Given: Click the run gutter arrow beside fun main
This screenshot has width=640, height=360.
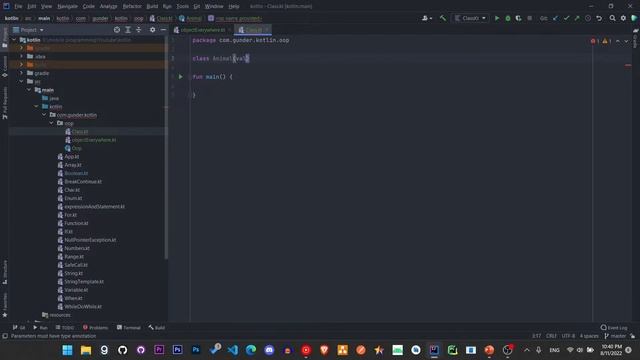Looking at the screenshot, I should tap(180, 76).
